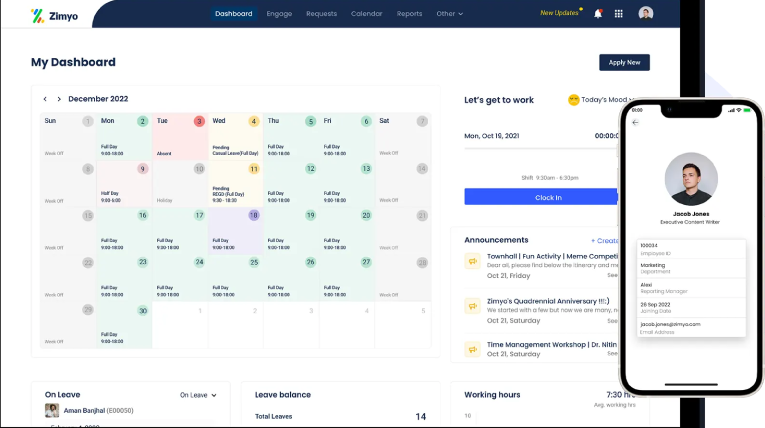This screenshot has height=428, width=765.
Task: Click the Today's Mood emoji
Action: pyautogui.click(x=573, y=100)
